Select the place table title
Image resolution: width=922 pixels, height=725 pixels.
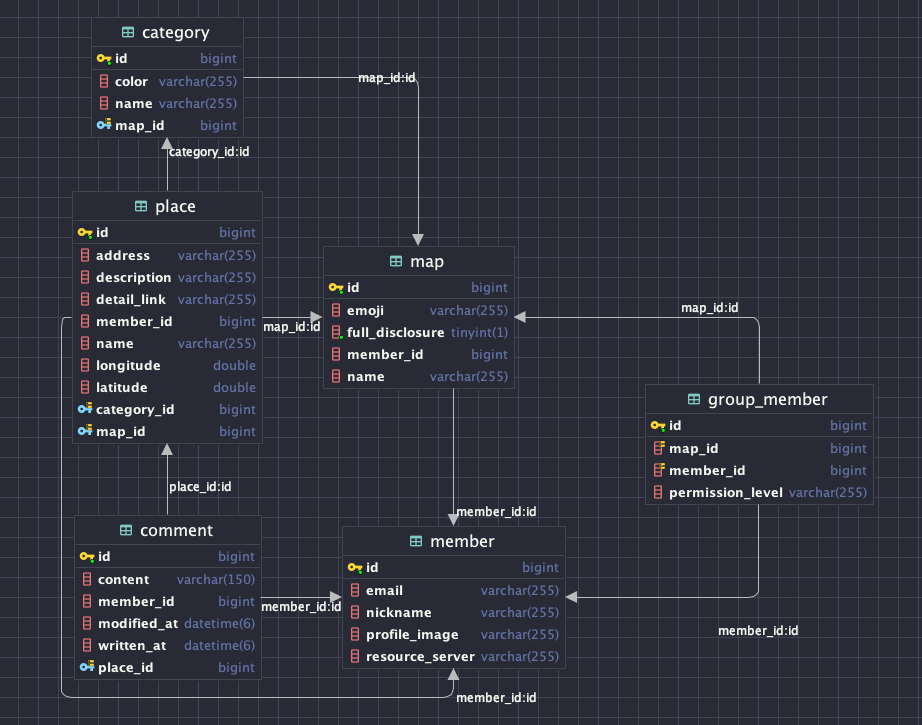click(x=175, y=206)
